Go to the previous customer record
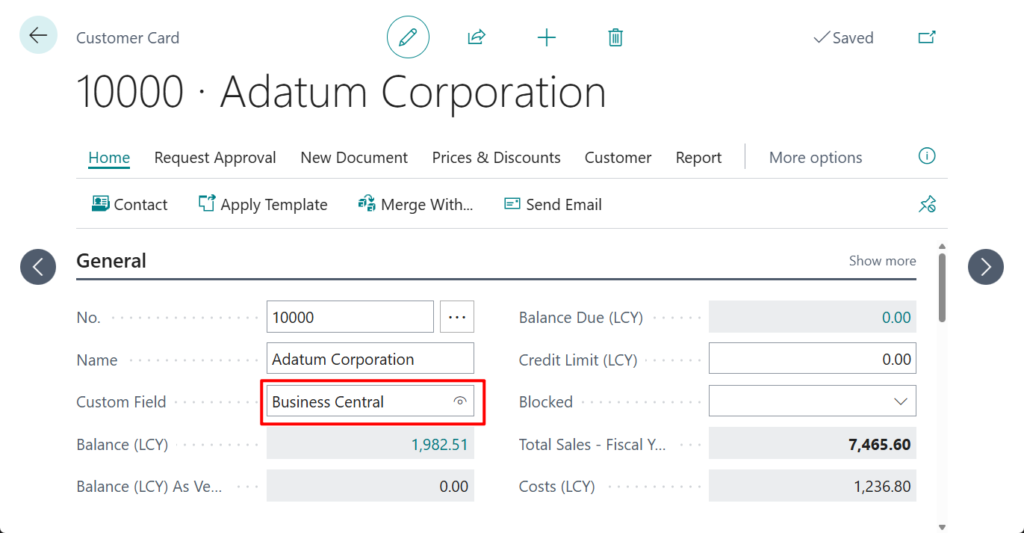The width and height of the screenshot is (1024, 533). [38, 266]
